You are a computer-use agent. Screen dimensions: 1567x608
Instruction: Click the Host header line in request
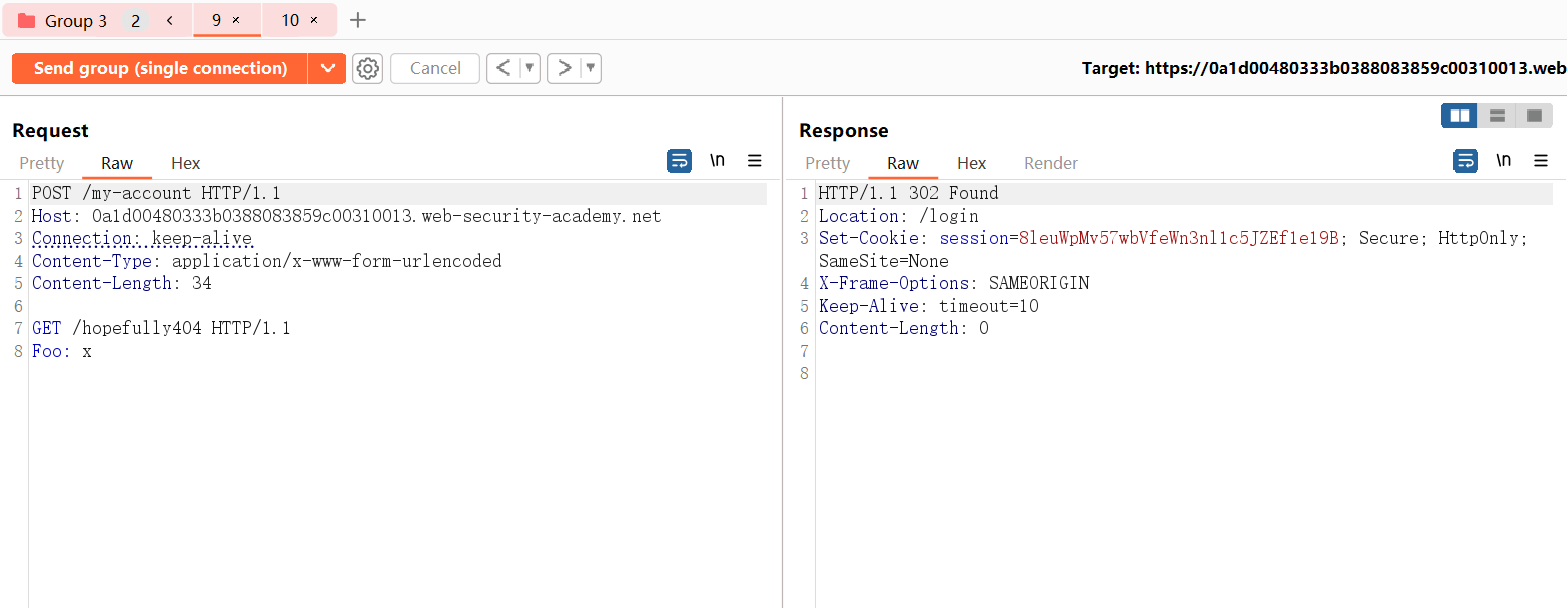346,216
